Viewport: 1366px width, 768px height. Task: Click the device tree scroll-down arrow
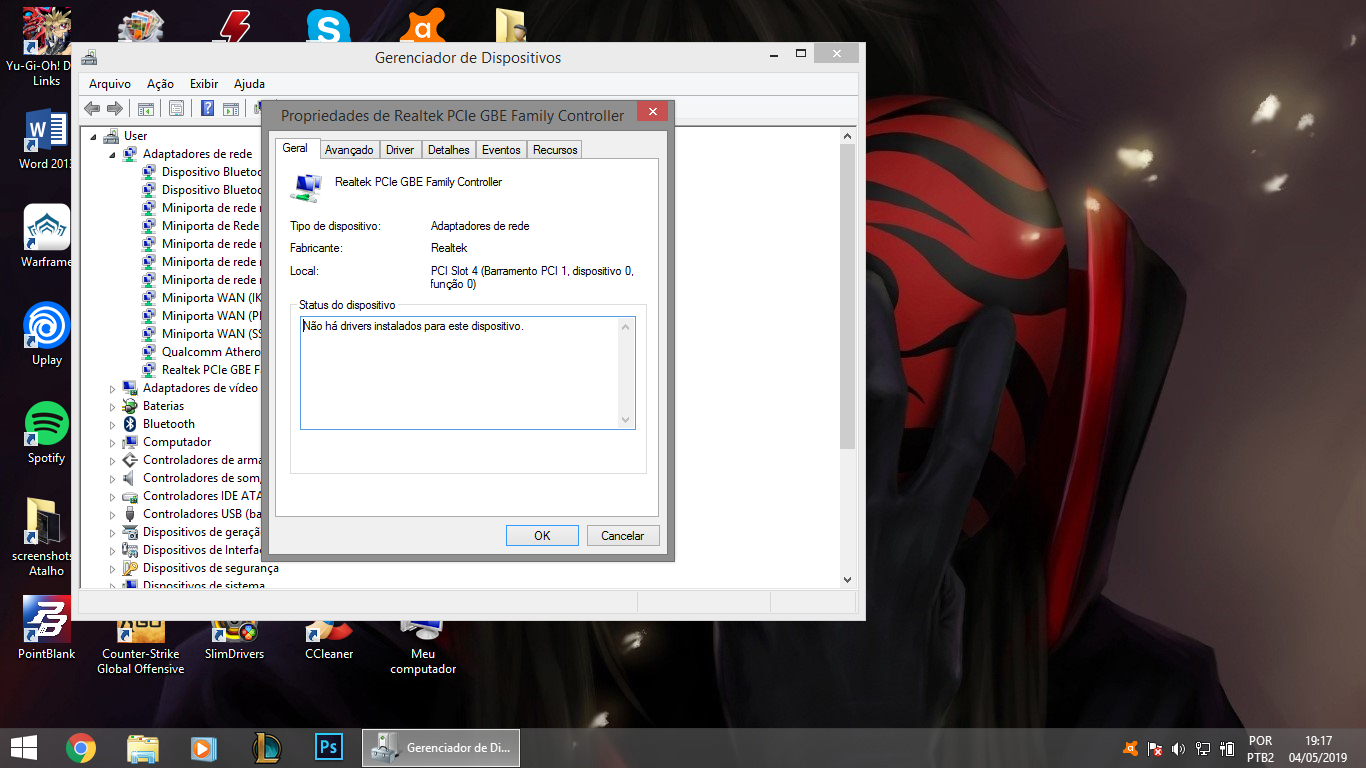[x=848, y=579]
